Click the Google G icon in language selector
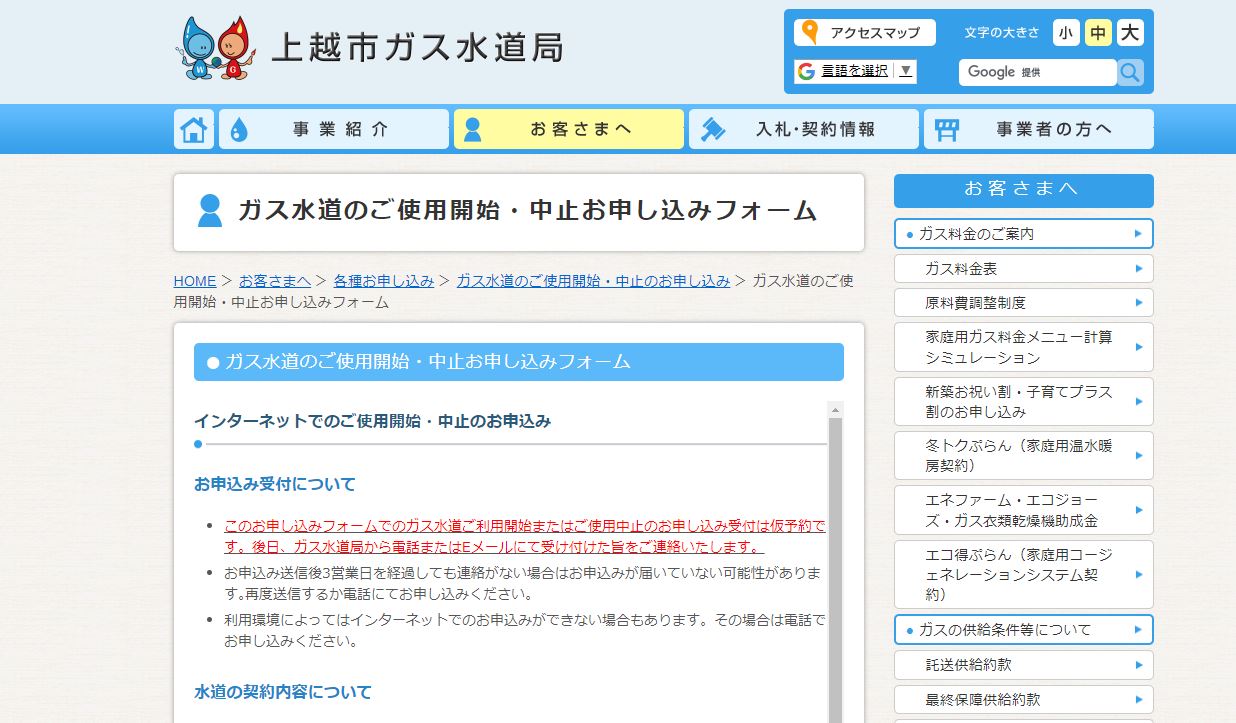 tap(806, 71)
